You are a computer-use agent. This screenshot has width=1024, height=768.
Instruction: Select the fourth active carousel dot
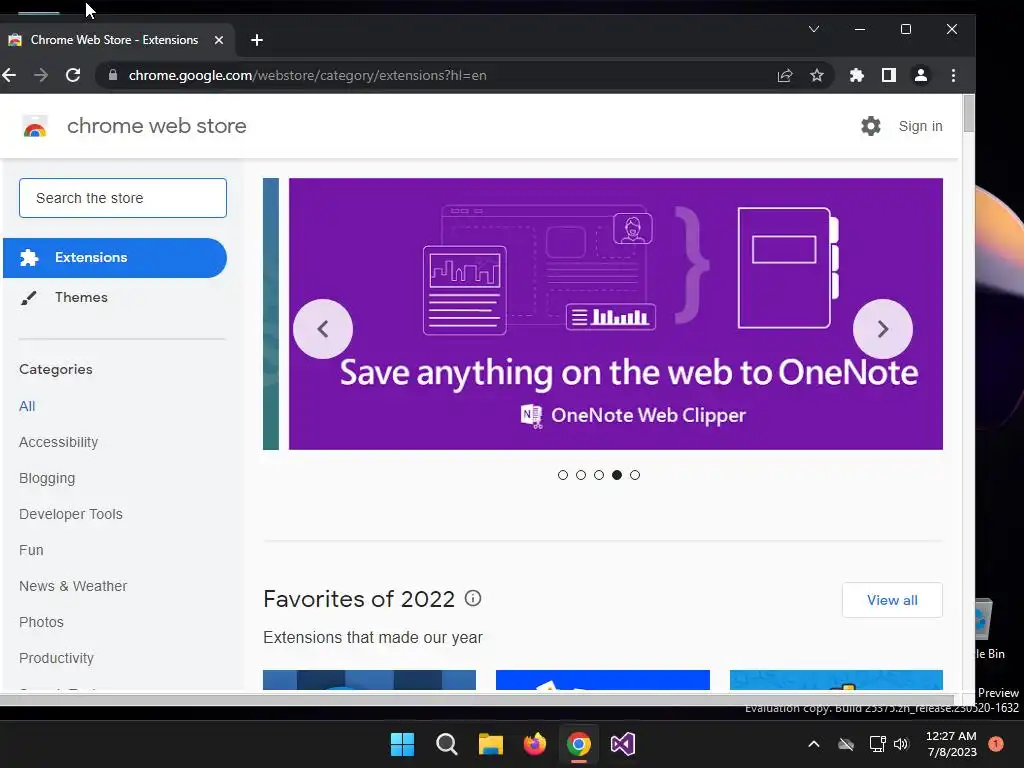click(x=617, y=475)
